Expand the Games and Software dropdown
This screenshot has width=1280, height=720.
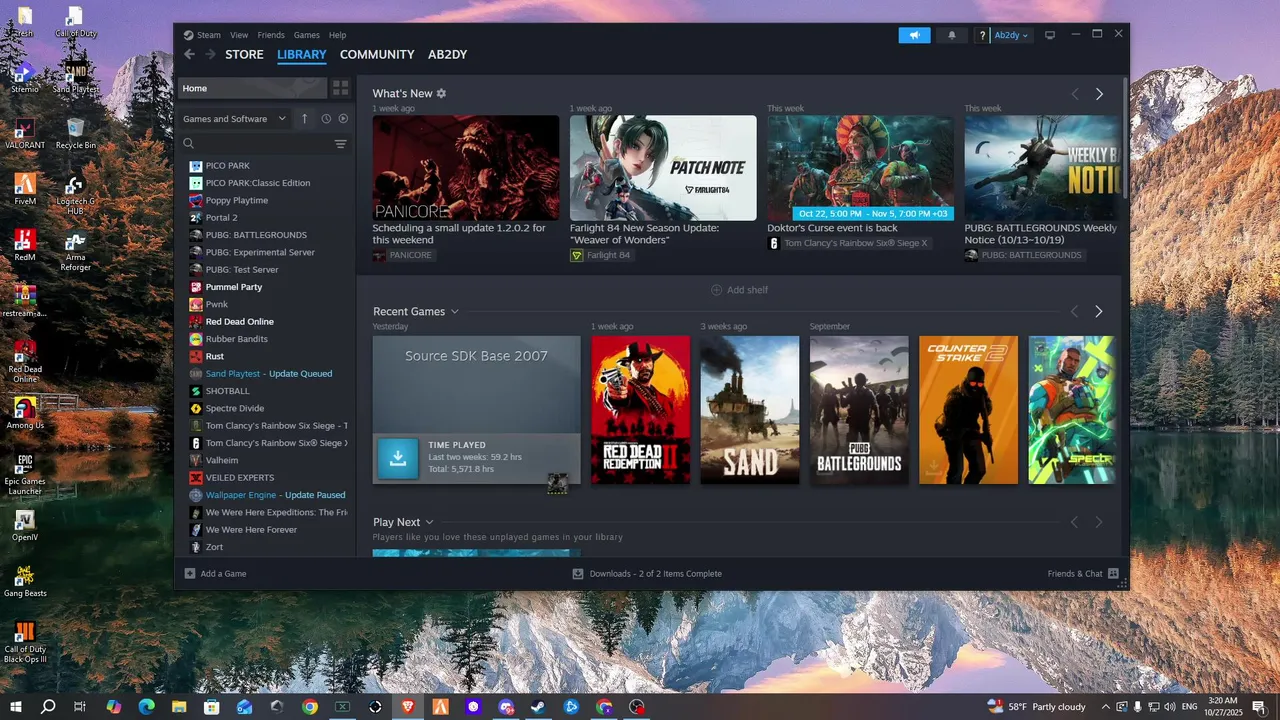coord(235,118)
